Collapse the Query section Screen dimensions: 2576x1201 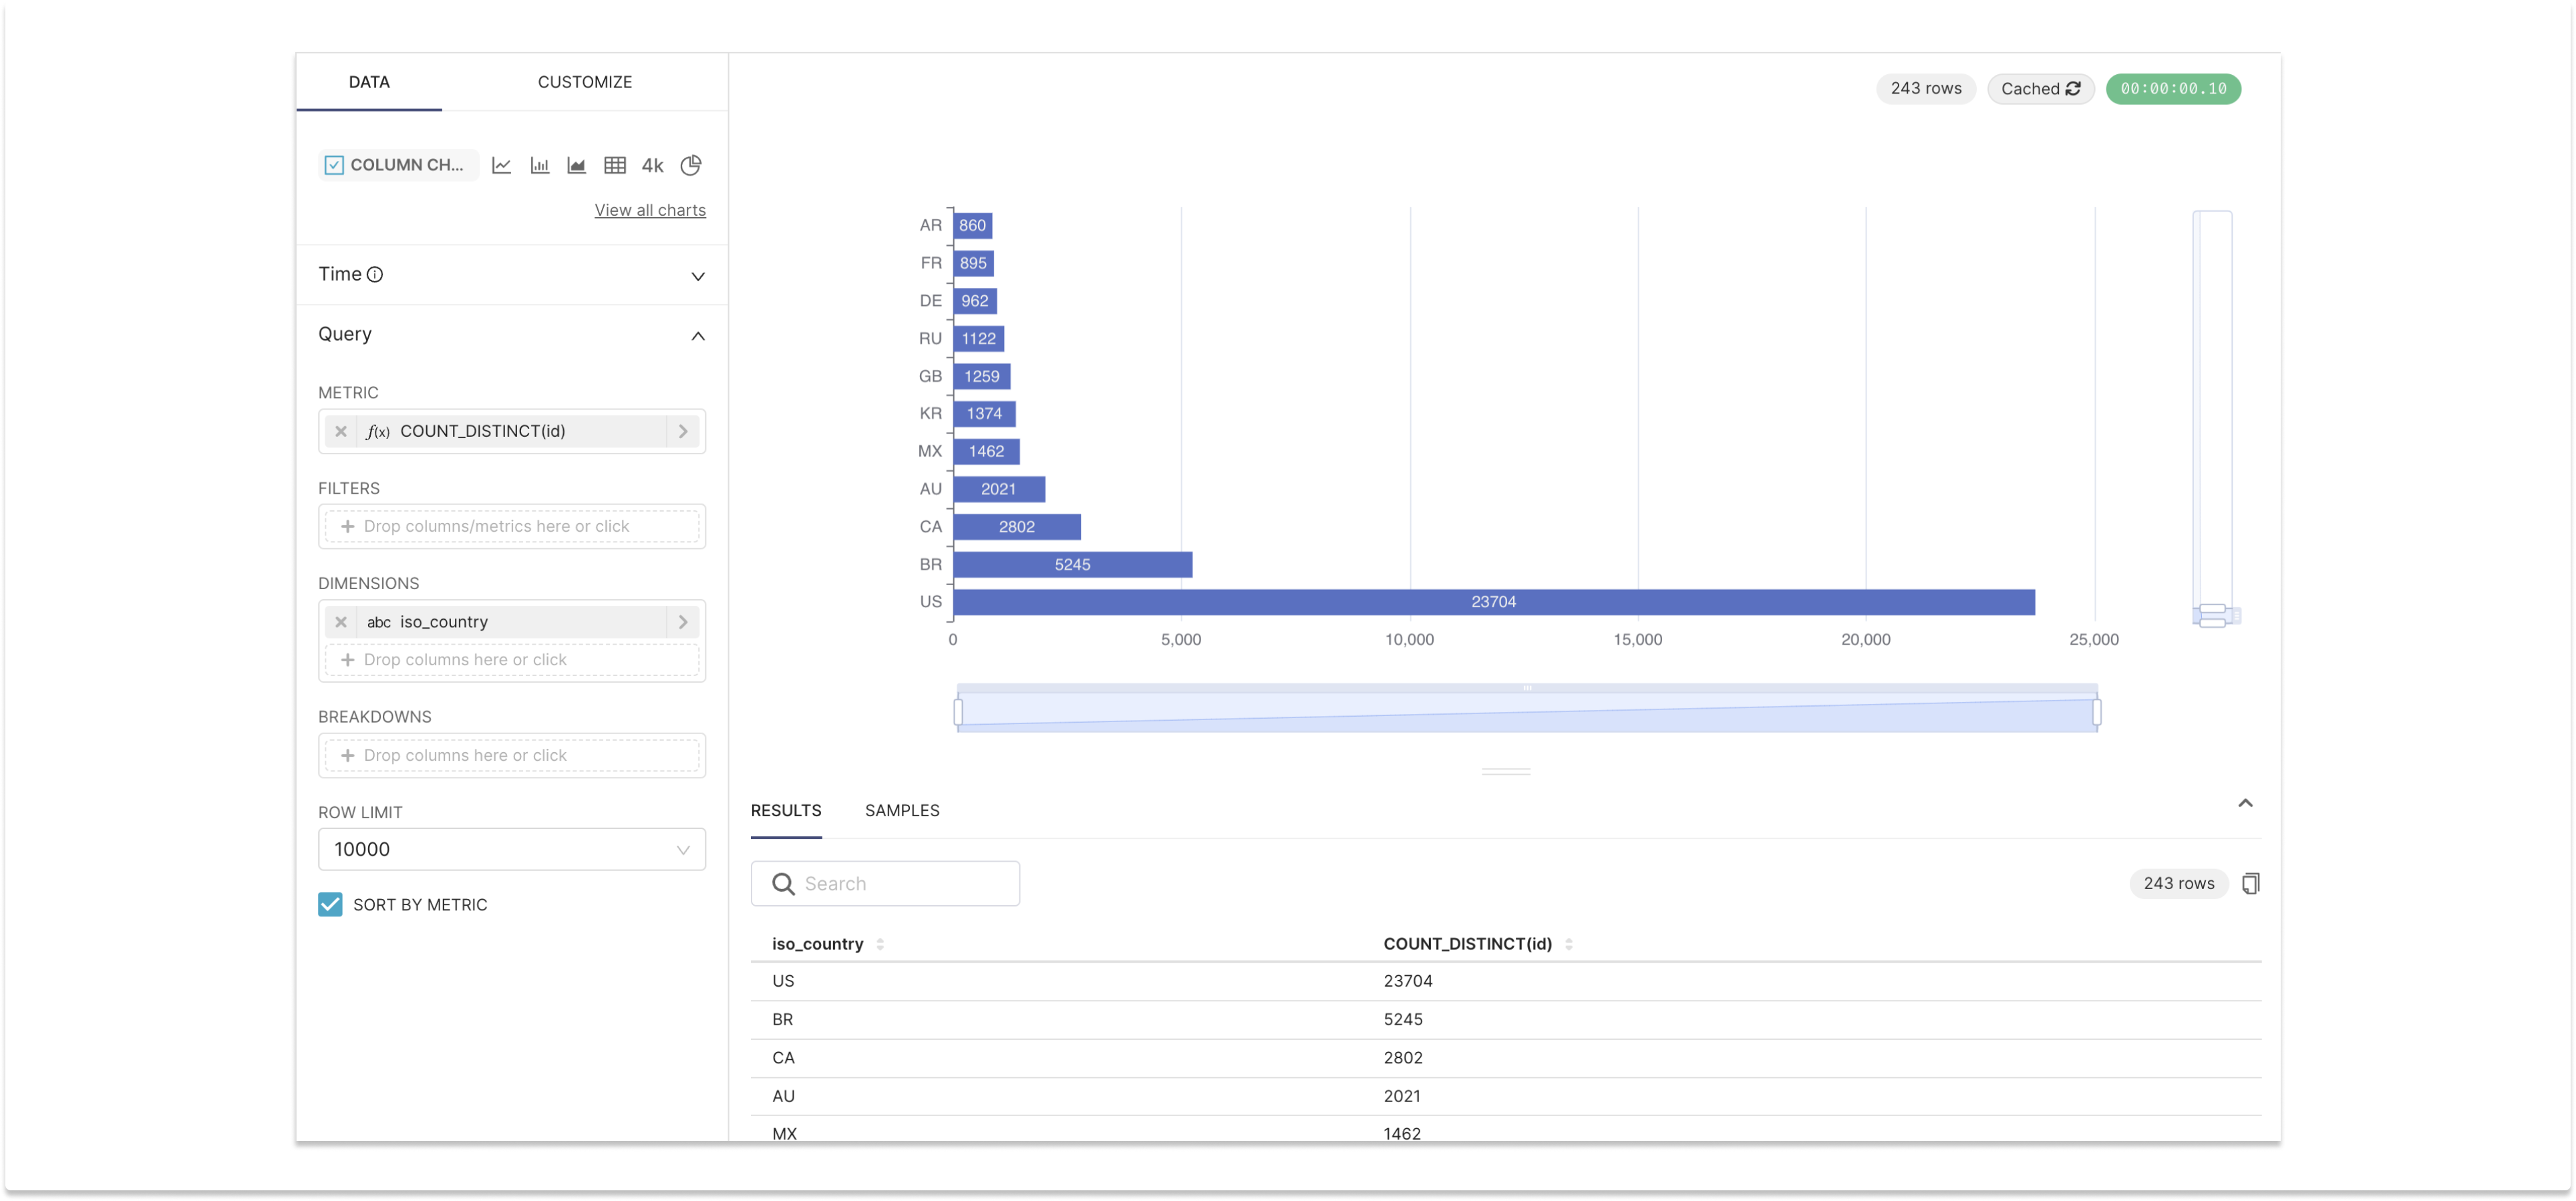(x=698, y=335)
